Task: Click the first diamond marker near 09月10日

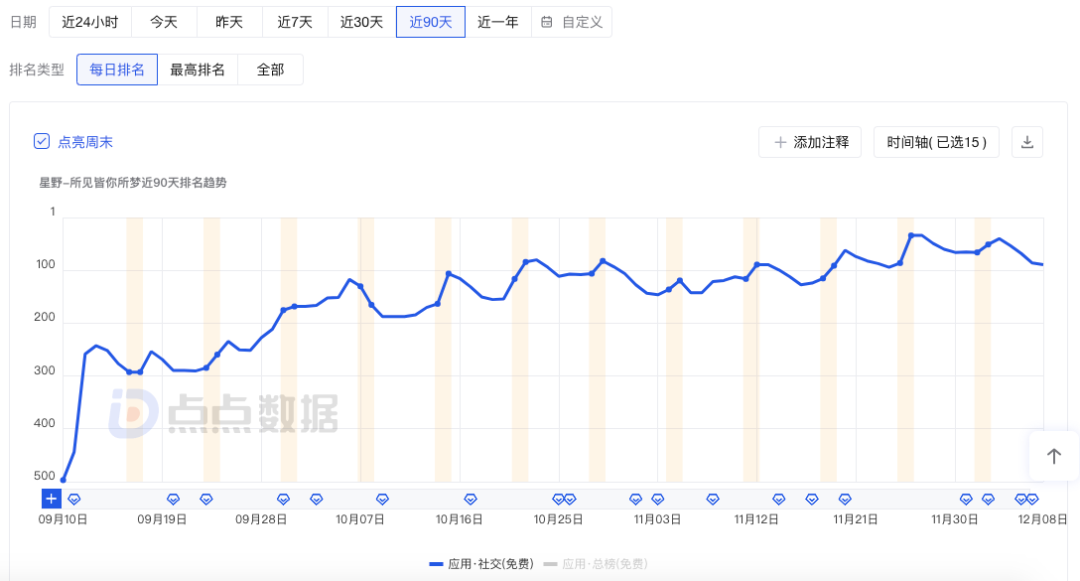Action: point(74,498)
